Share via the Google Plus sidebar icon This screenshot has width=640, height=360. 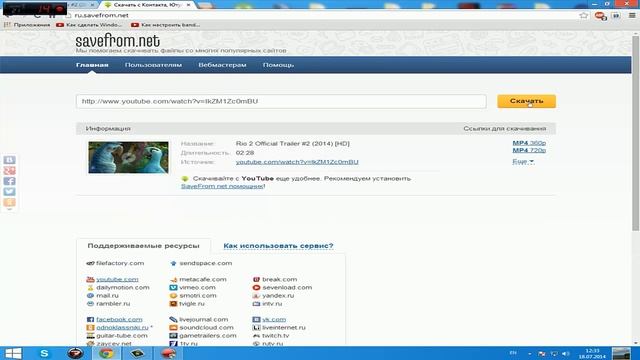tap(9, 171)
